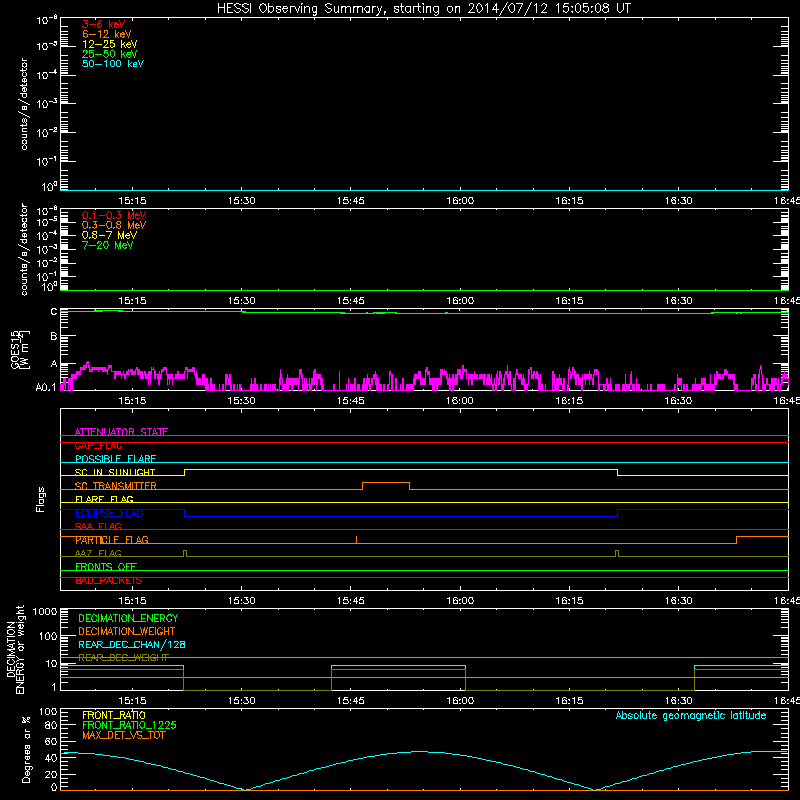The image size is (800, 800).
Task: Click the Absolute geomagnetic latitude label
Action: (x=691, y=715)
